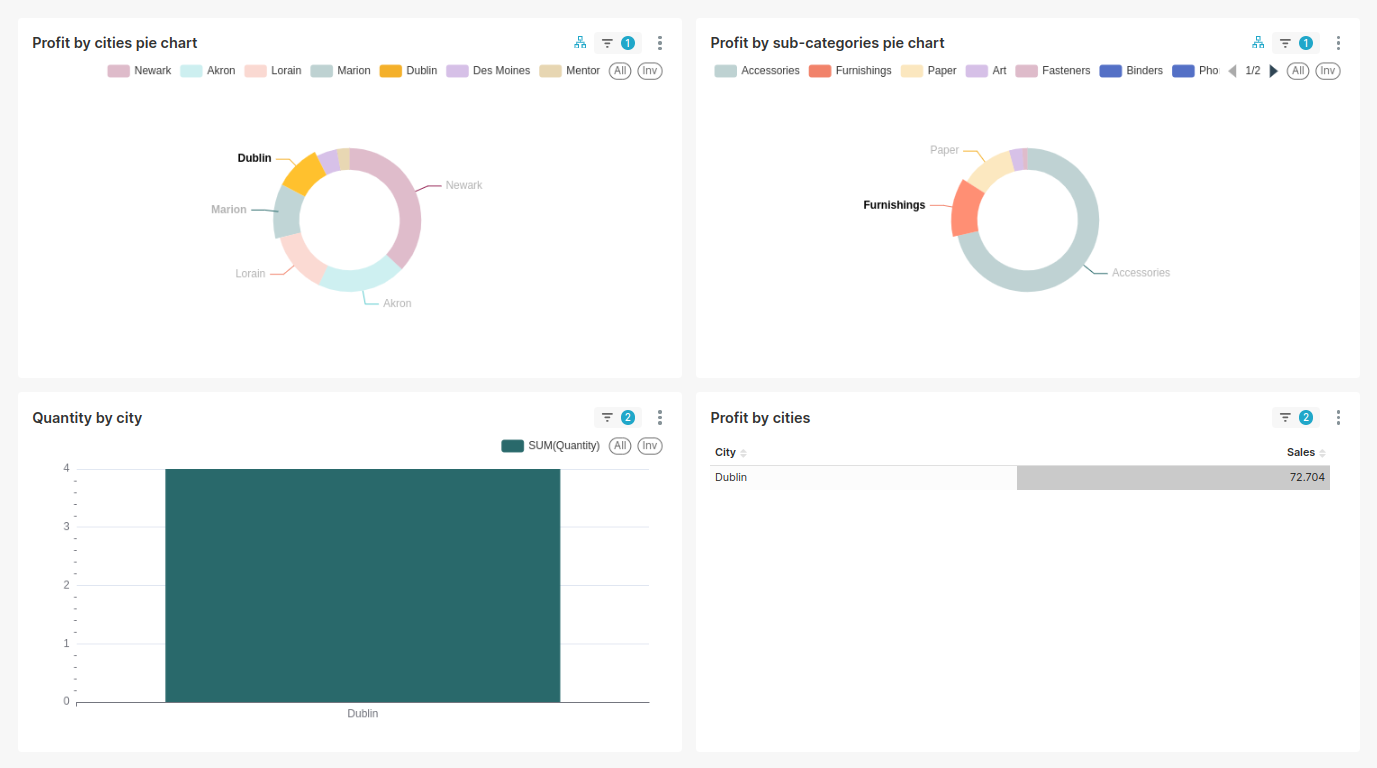Open more options for Profit by cities table
Screen dimensions: 1377x768
click(1338, 418)
